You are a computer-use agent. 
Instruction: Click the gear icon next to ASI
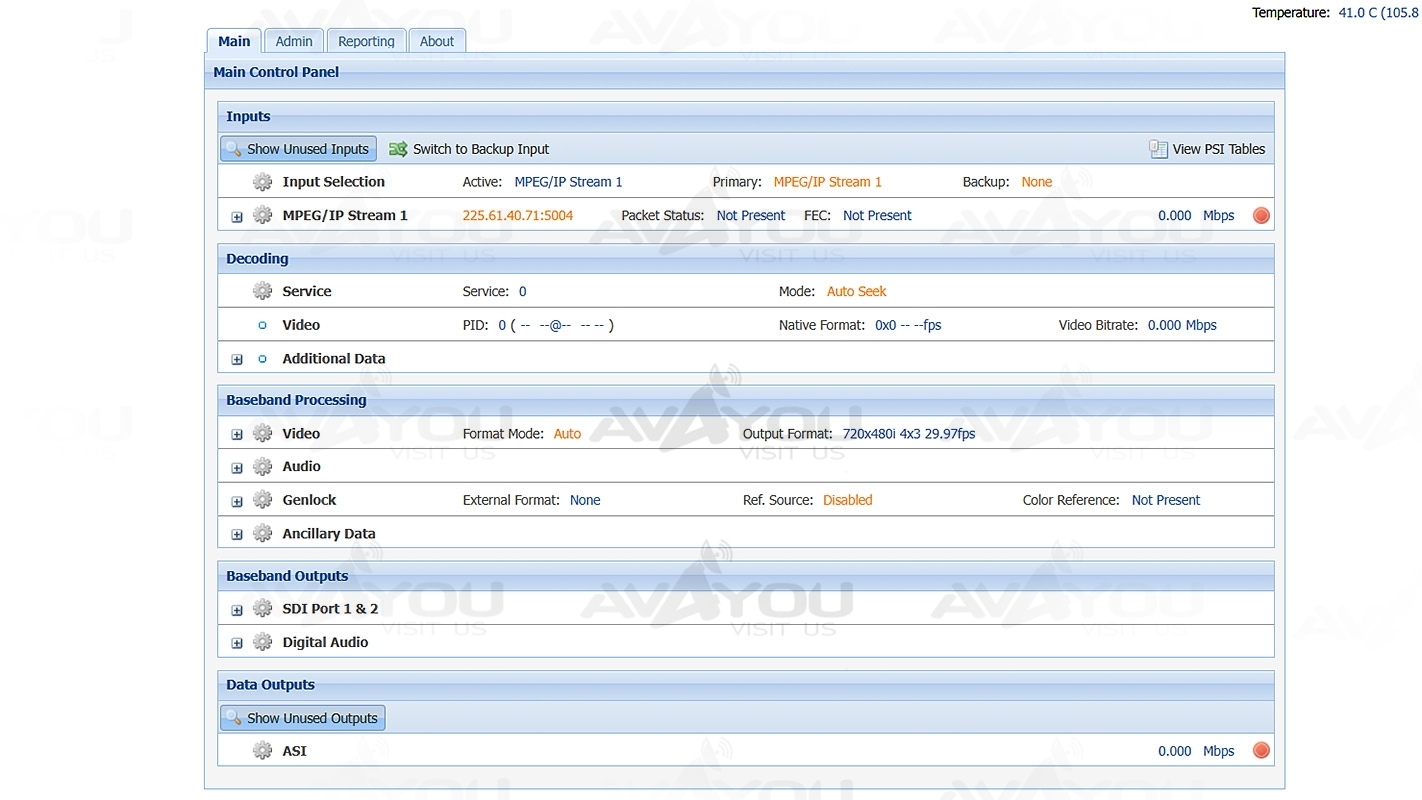(x=262, y=751)
